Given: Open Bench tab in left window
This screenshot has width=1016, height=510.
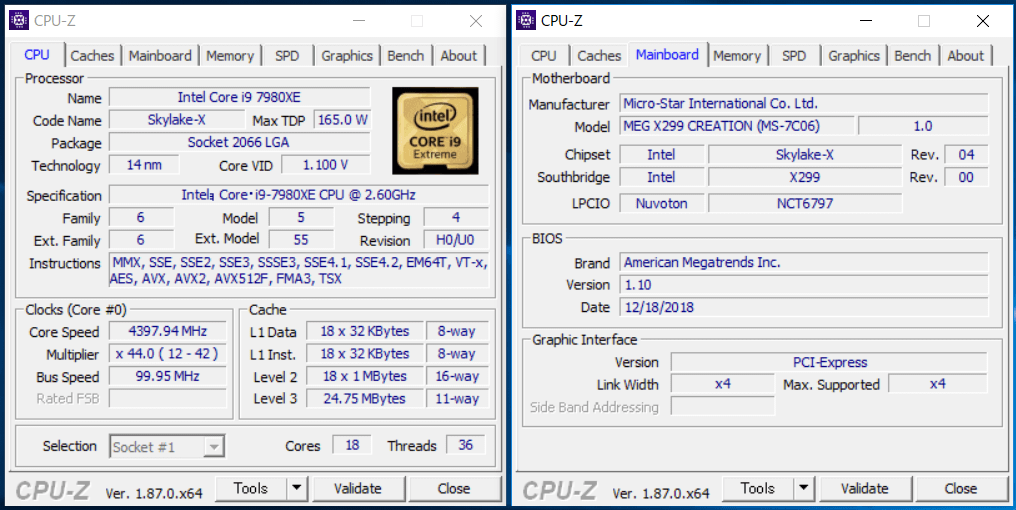Looking at the screenshot, I should click(406, 56).
